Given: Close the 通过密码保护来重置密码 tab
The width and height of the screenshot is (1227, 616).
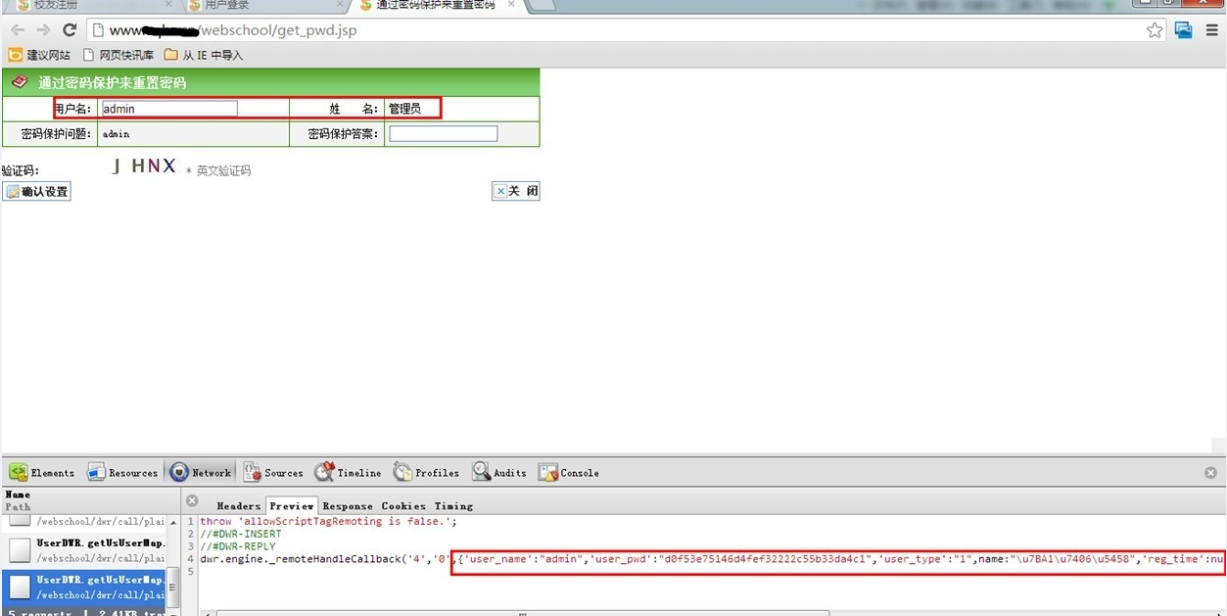Looking at the screenshot, I should (x=512, y=5).
